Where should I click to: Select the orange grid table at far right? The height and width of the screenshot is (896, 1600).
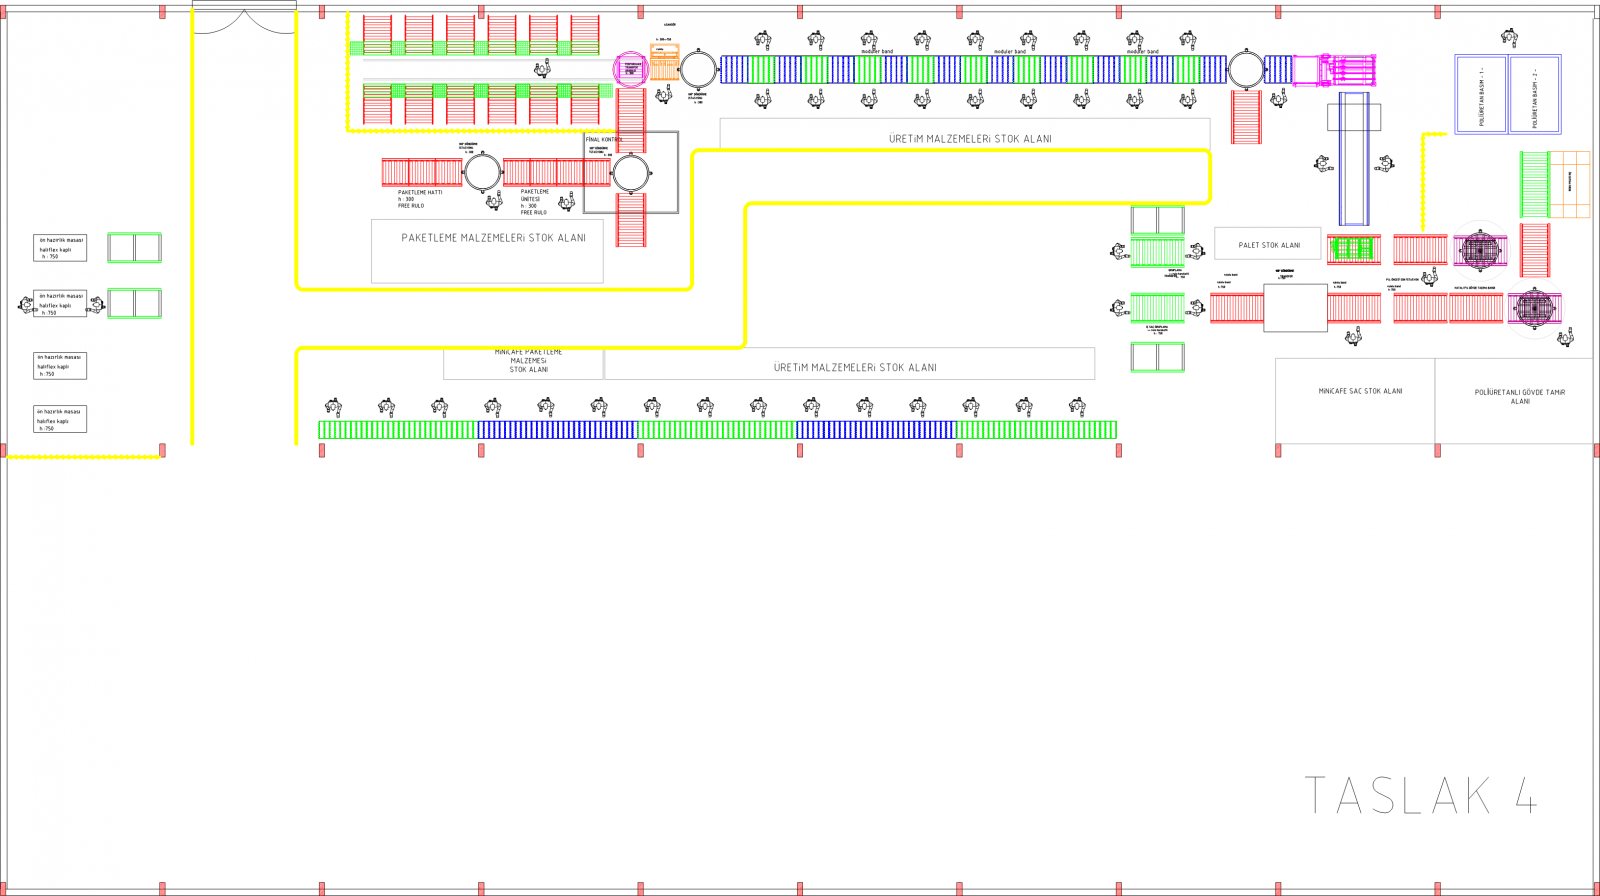click(1569, 184)
